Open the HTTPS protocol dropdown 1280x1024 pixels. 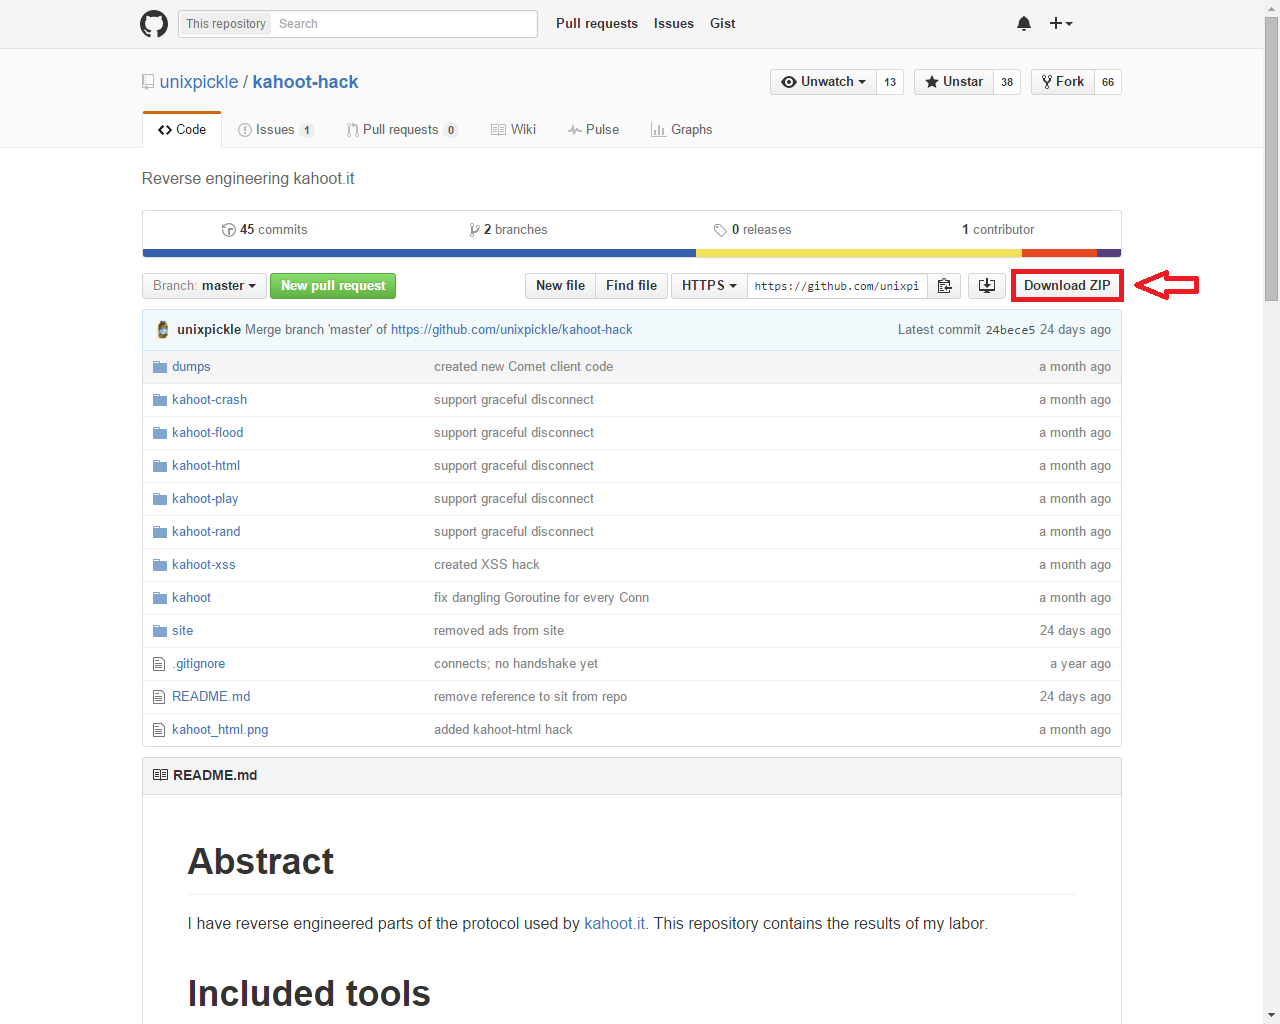pyautogui.click(x=709, y=286)
